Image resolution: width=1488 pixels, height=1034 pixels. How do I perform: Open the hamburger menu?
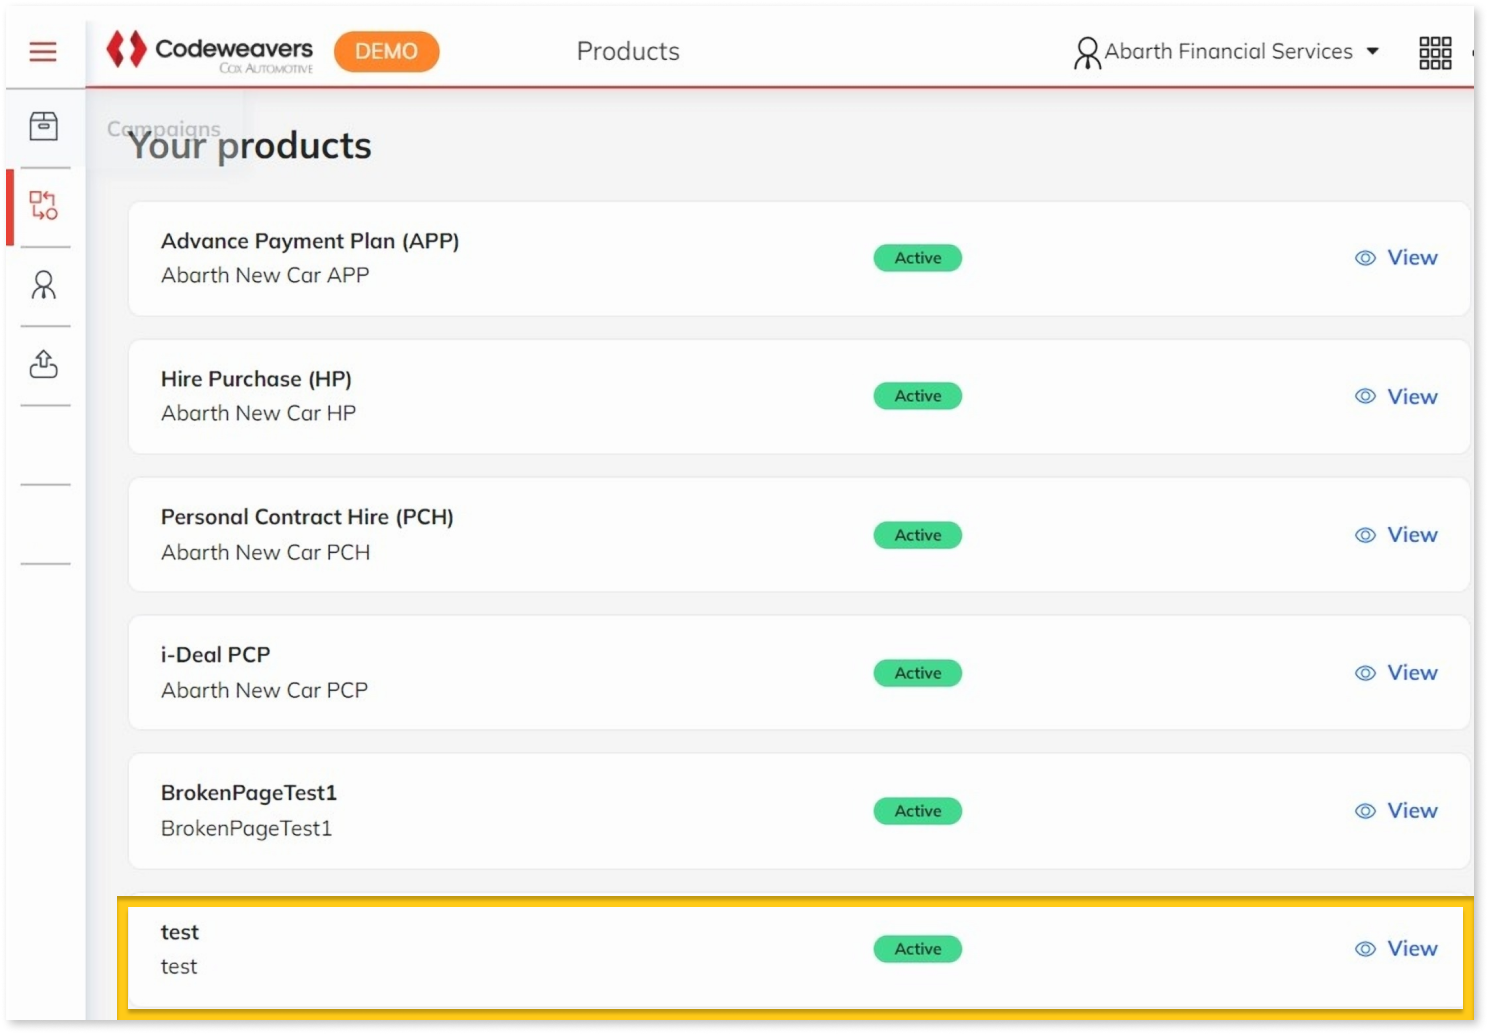coord(43,51)
